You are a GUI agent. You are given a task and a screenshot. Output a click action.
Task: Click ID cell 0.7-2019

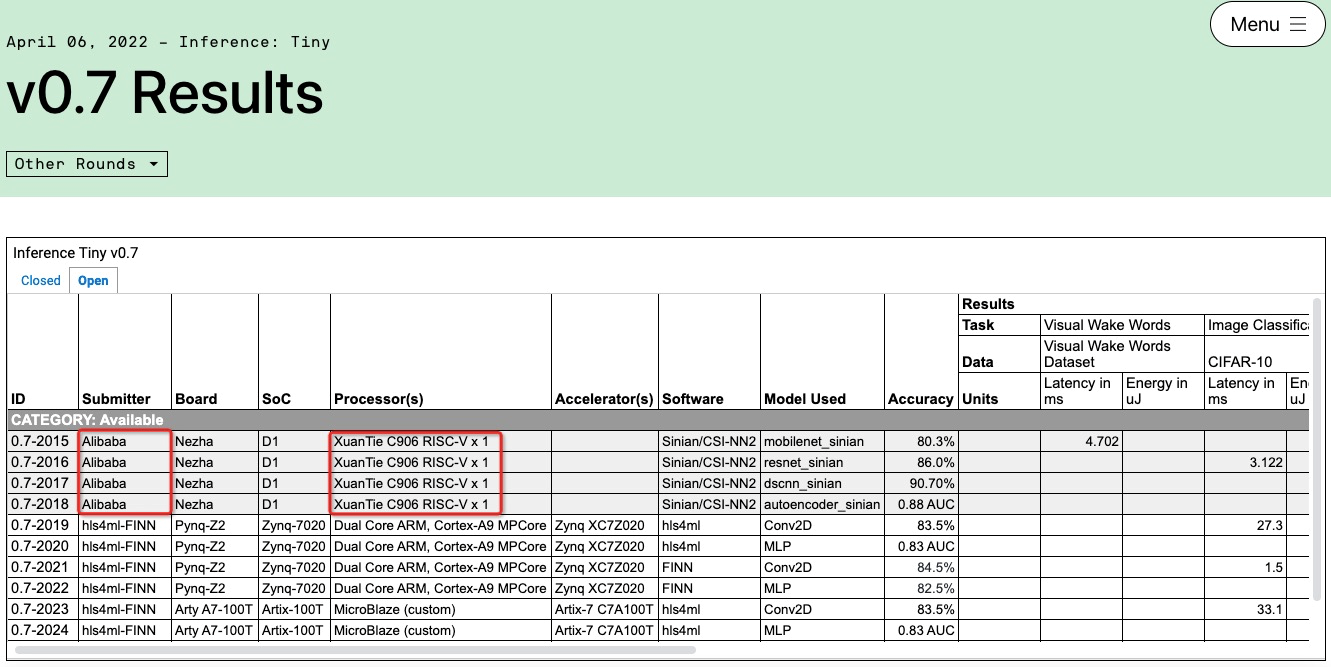tap(43, 525)
